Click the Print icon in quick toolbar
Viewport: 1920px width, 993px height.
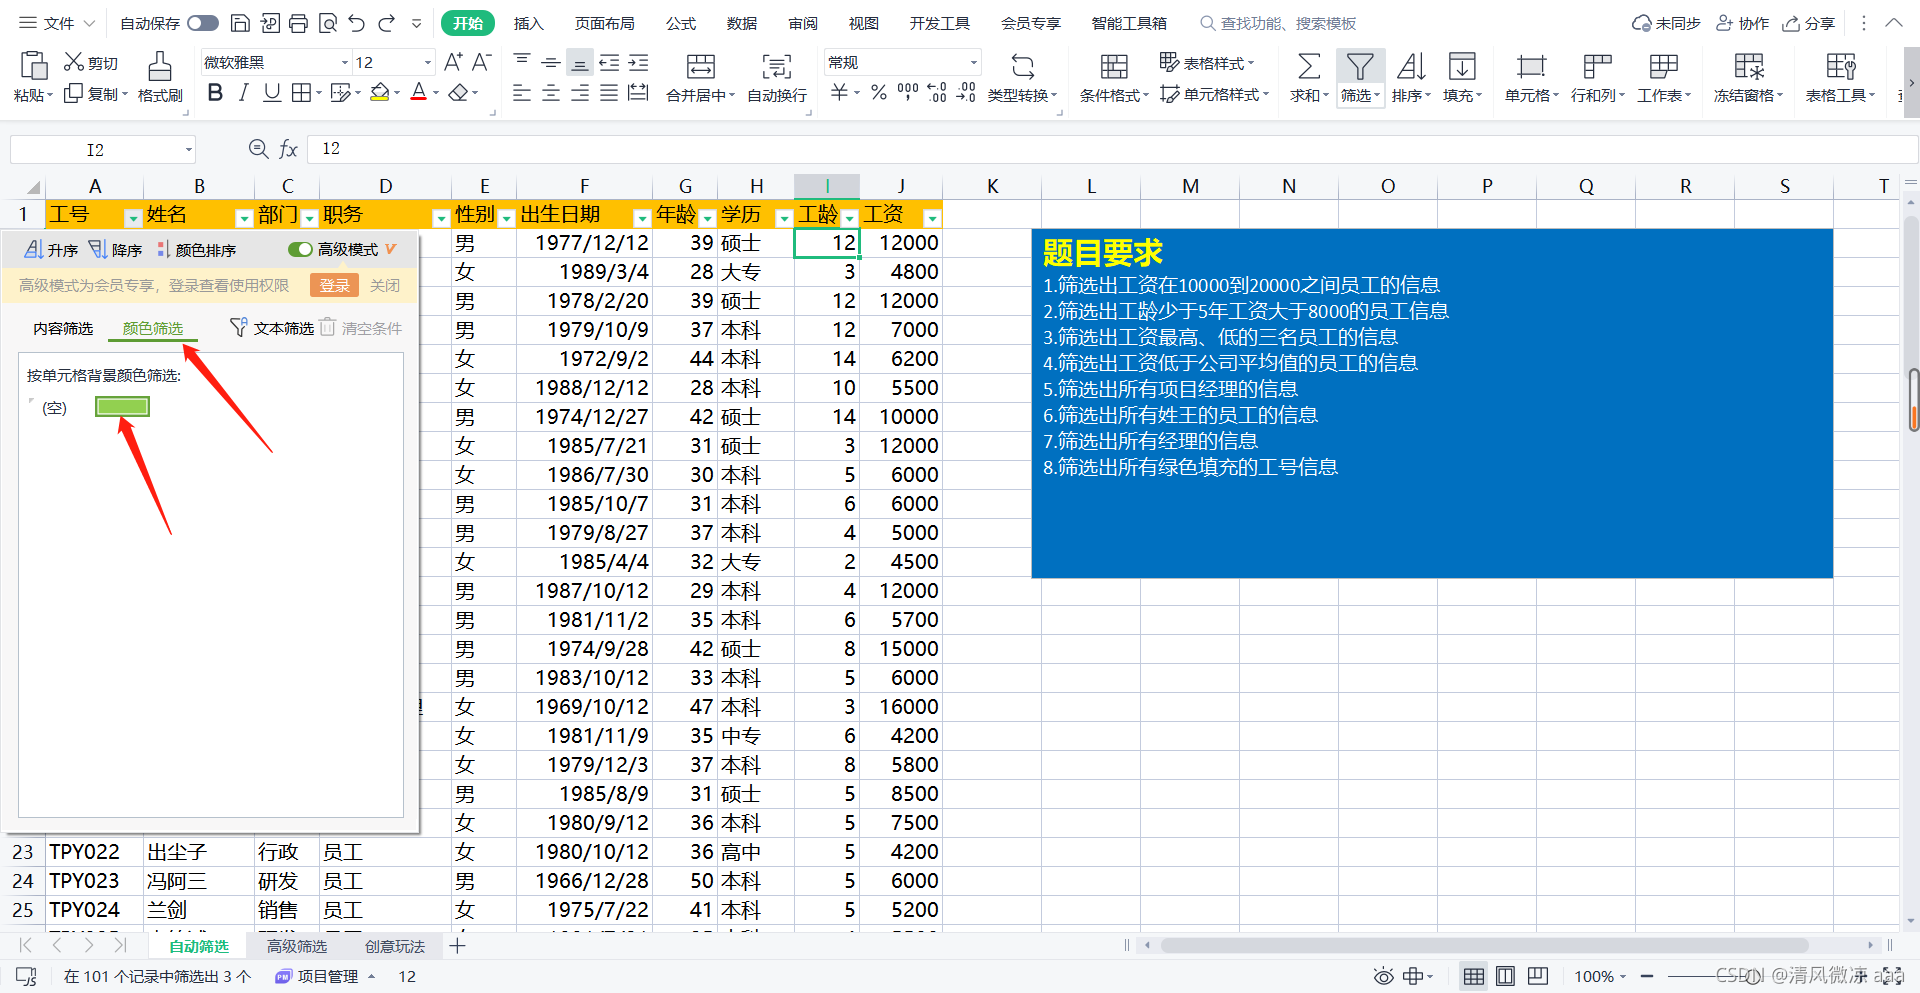click(298, 23)
